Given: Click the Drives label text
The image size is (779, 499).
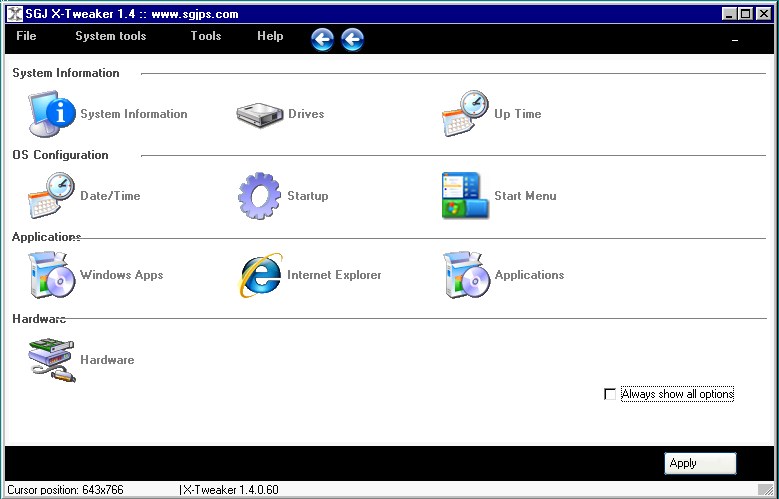Looking at the screenshot, I should [x=306, y=114].
